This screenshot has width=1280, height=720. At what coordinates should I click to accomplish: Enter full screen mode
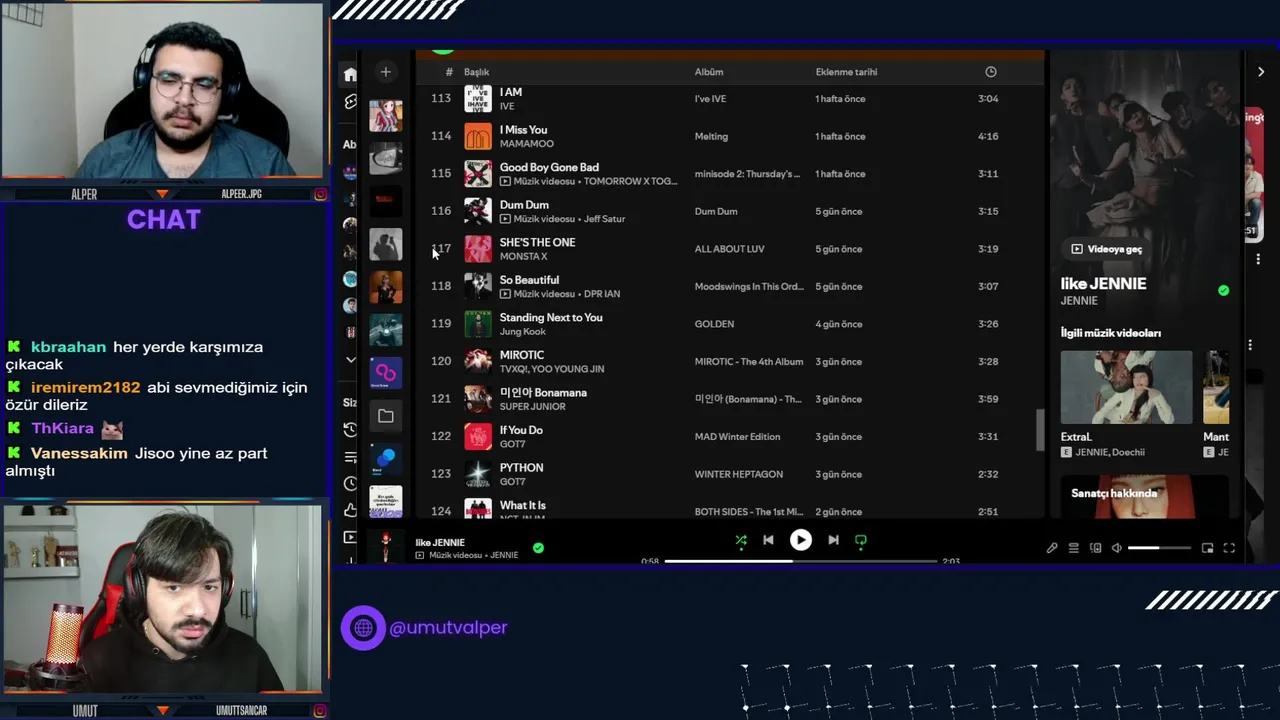(x=1229, y=548)
